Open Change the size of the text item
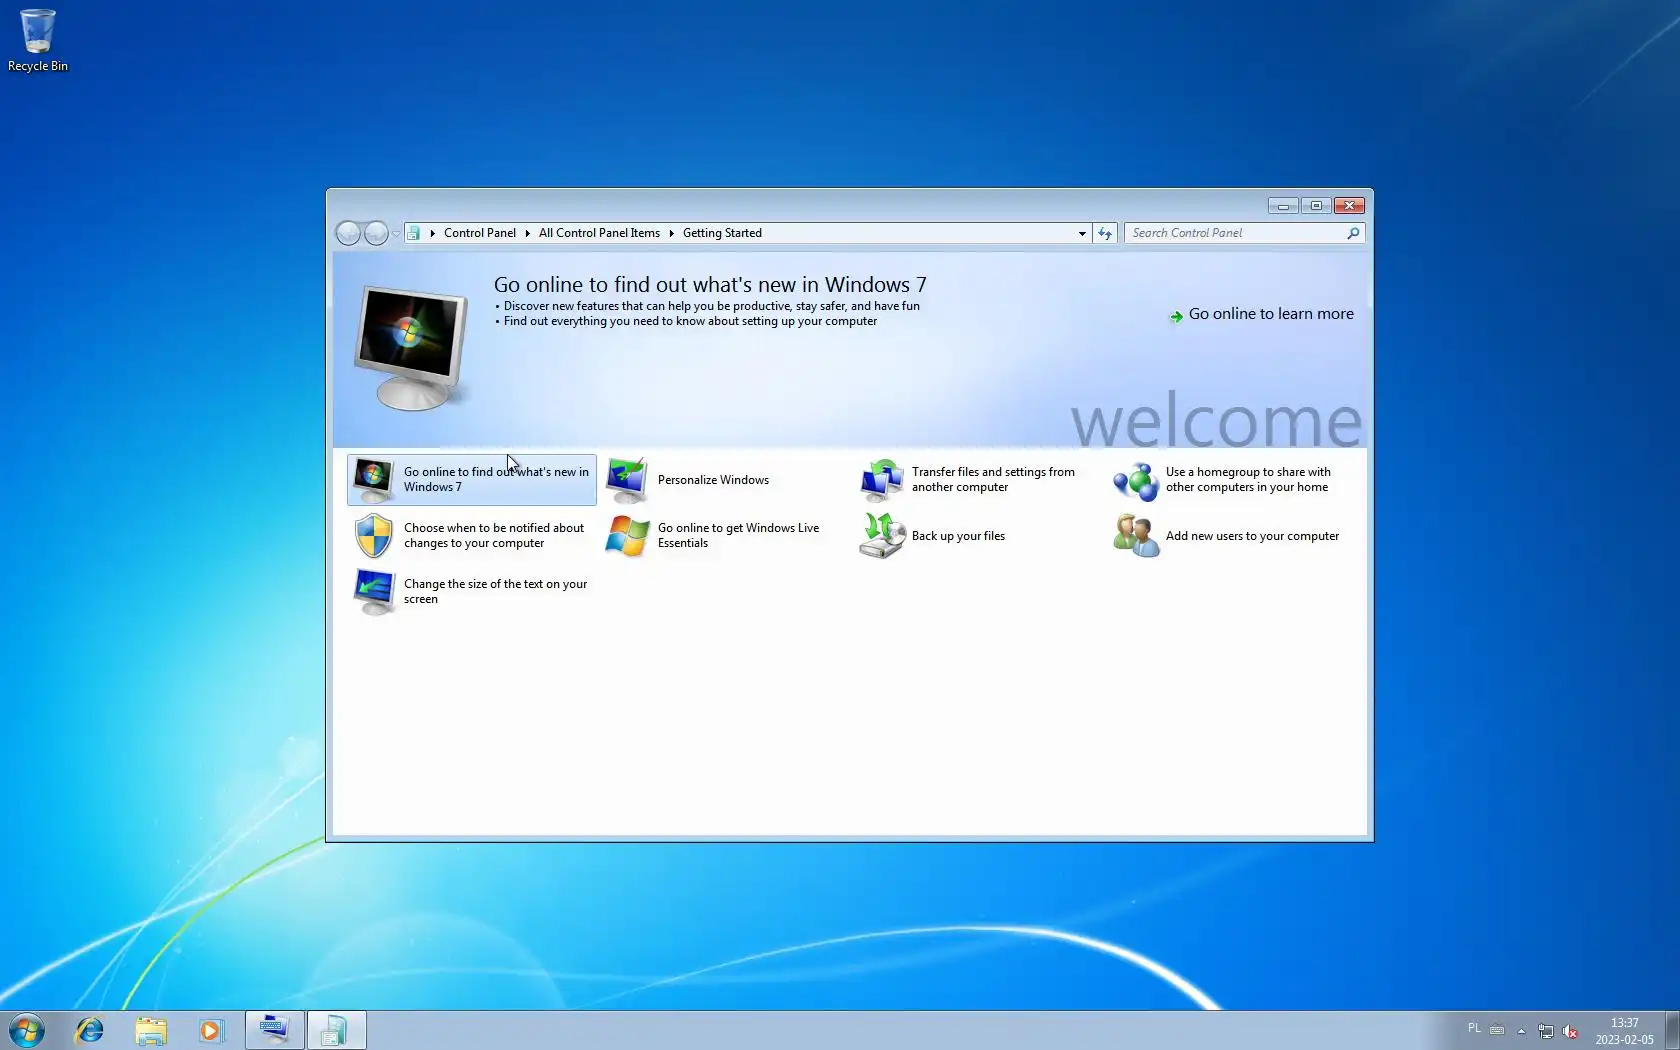The height and width of the screenshot is (1050, 1680). tap(470, 592)
